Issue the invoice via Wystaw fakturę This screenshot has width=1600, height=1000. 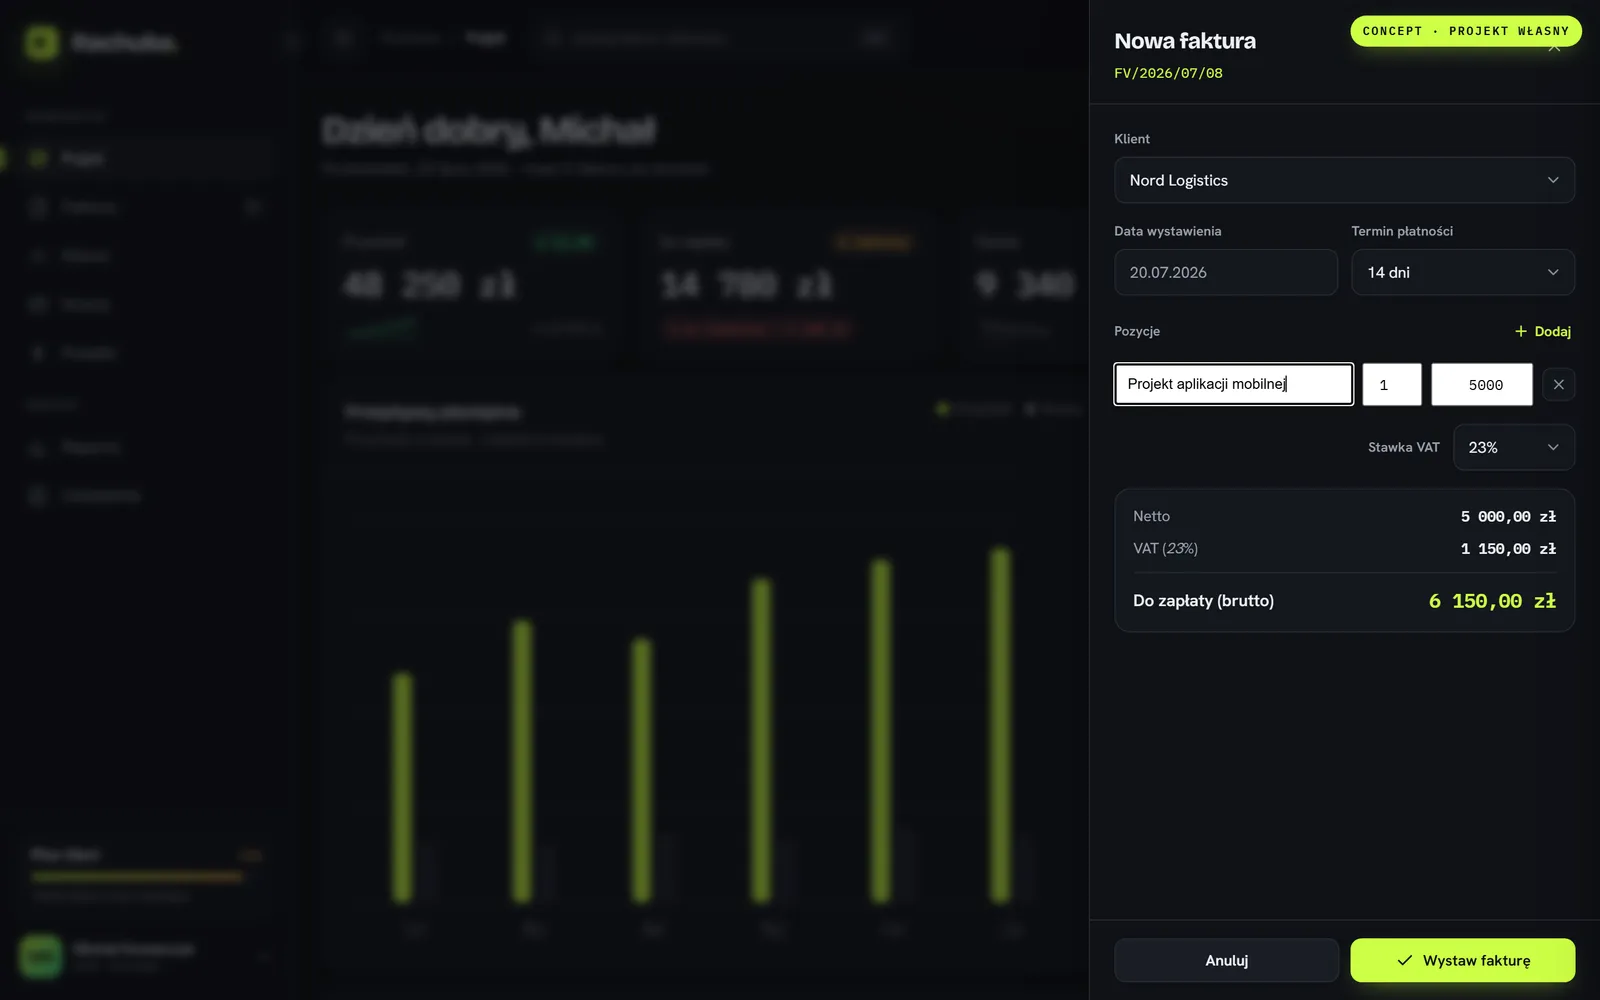click(x=1463, y=960)
